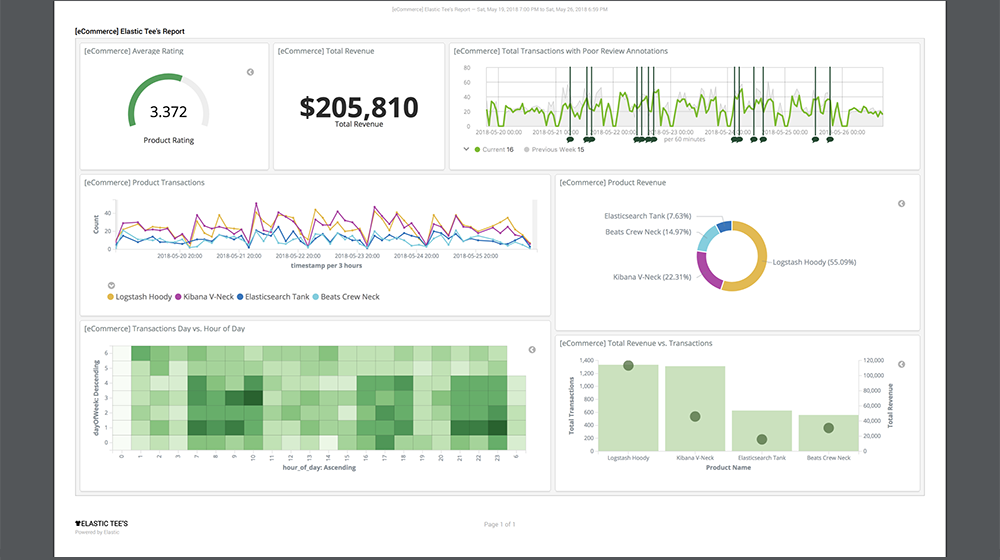Click Elastic Tee's logo in footer

pyautogui.click(x=101, y=524)
